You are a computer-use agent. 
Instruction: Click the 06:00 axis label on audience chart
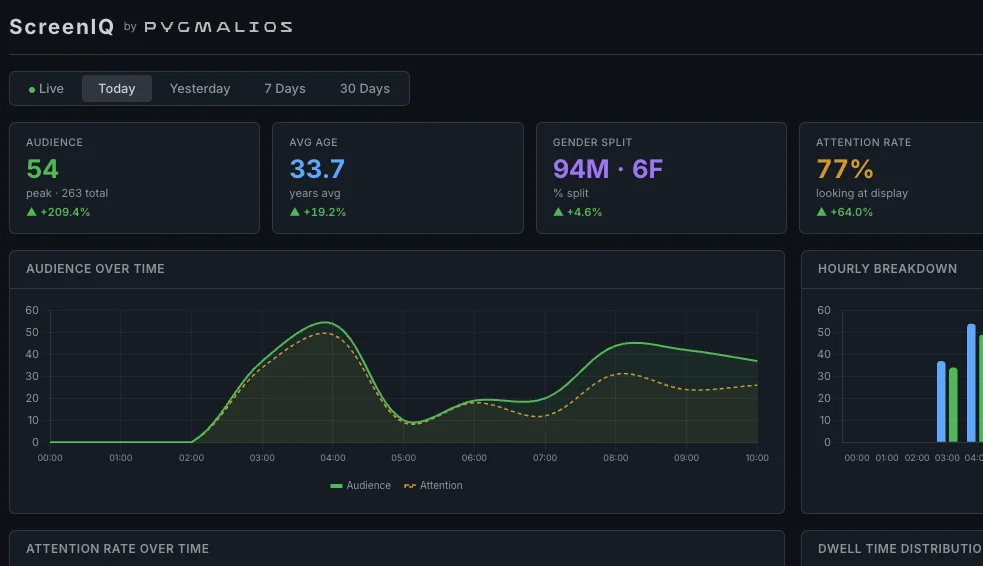(474, 458)
